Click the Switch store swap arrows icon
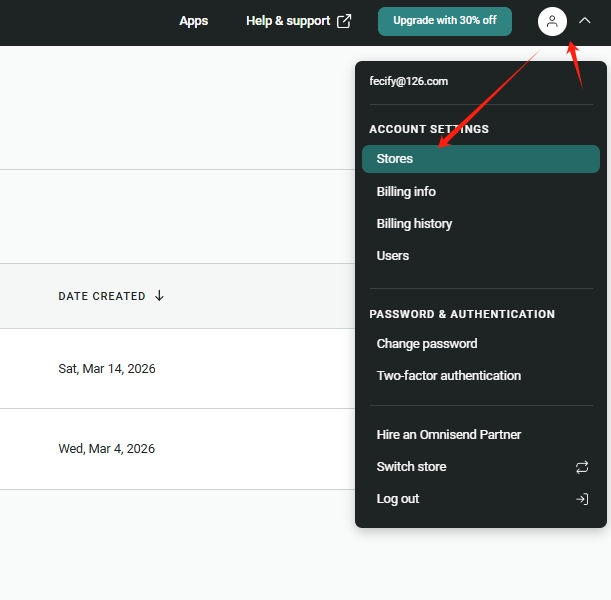The image size is (611, 600). point(582,467)
